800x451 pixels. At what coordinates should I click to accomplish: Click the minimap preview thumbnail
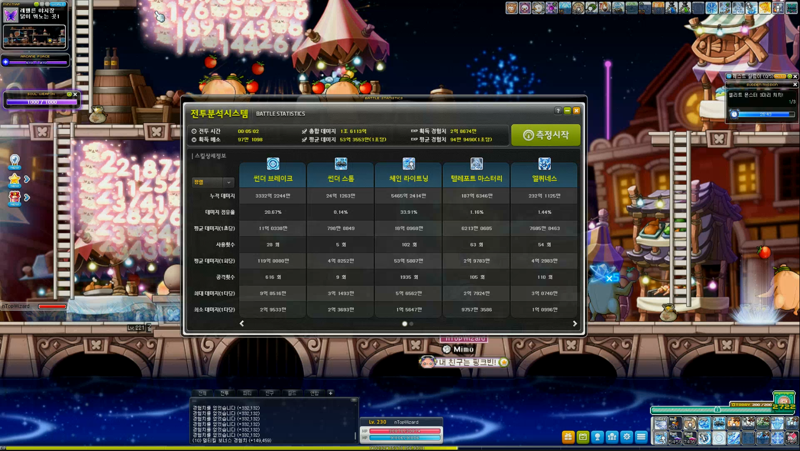click(34, 36)
